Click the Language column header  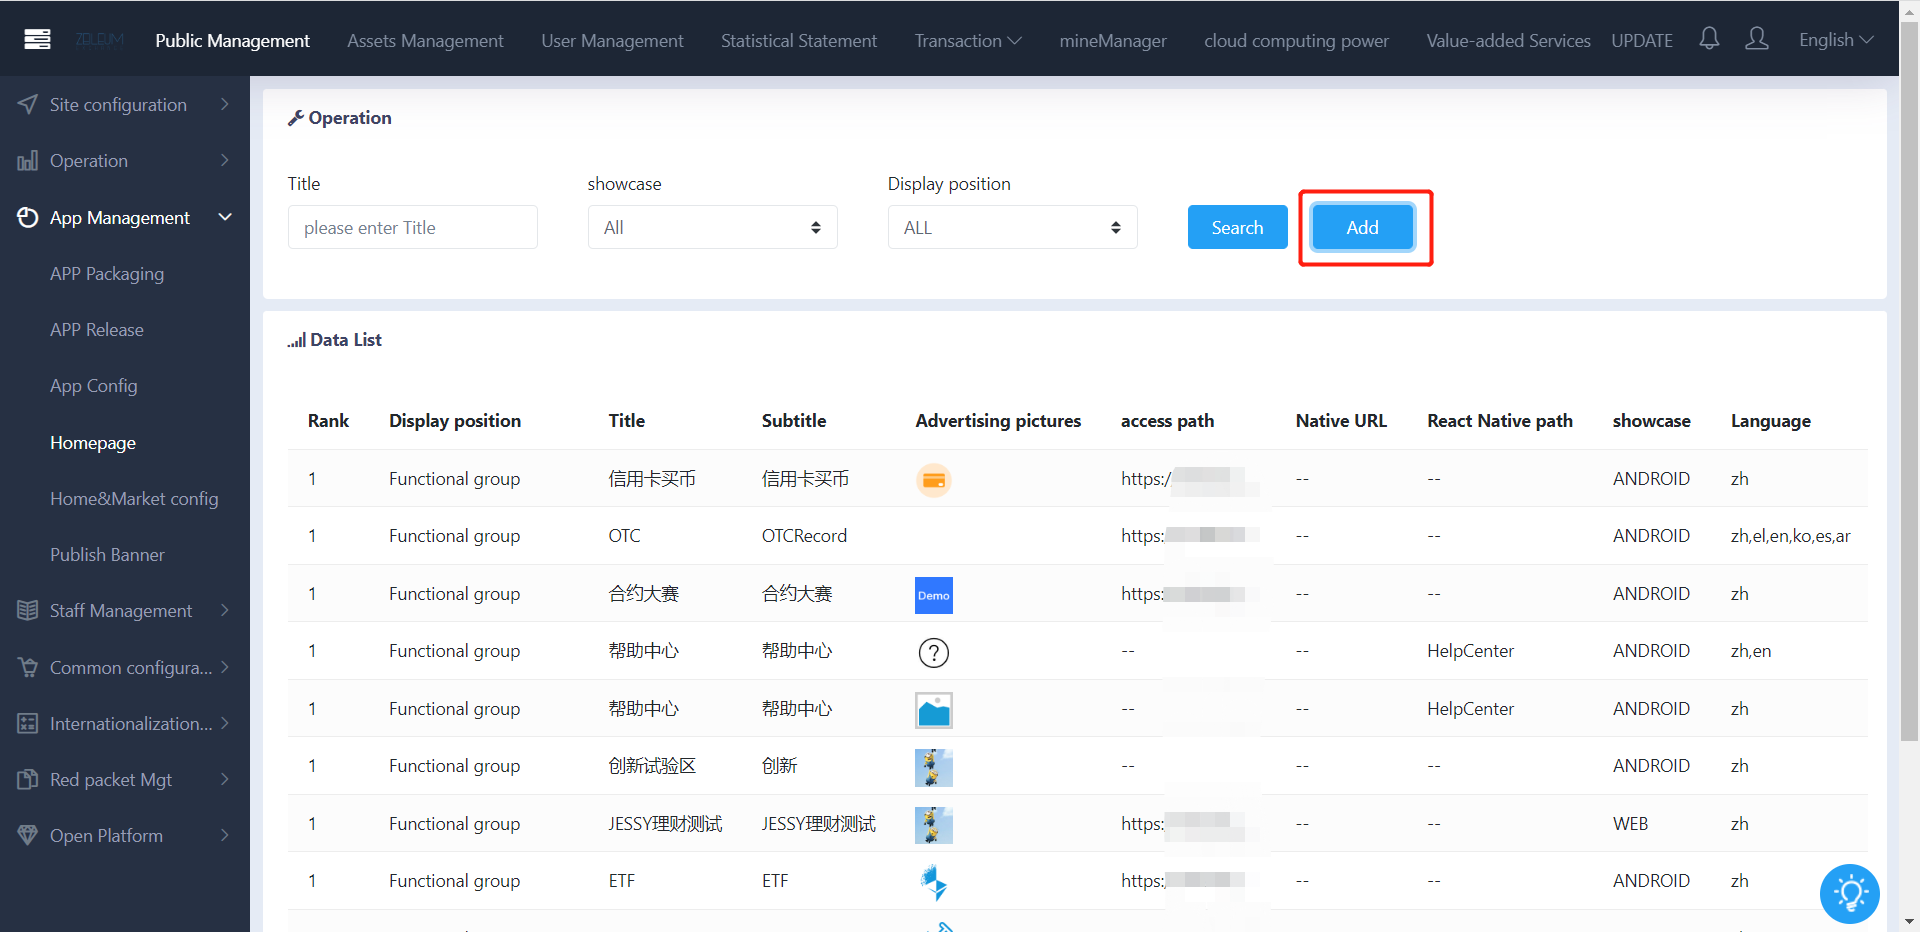tap(1770, 421)
